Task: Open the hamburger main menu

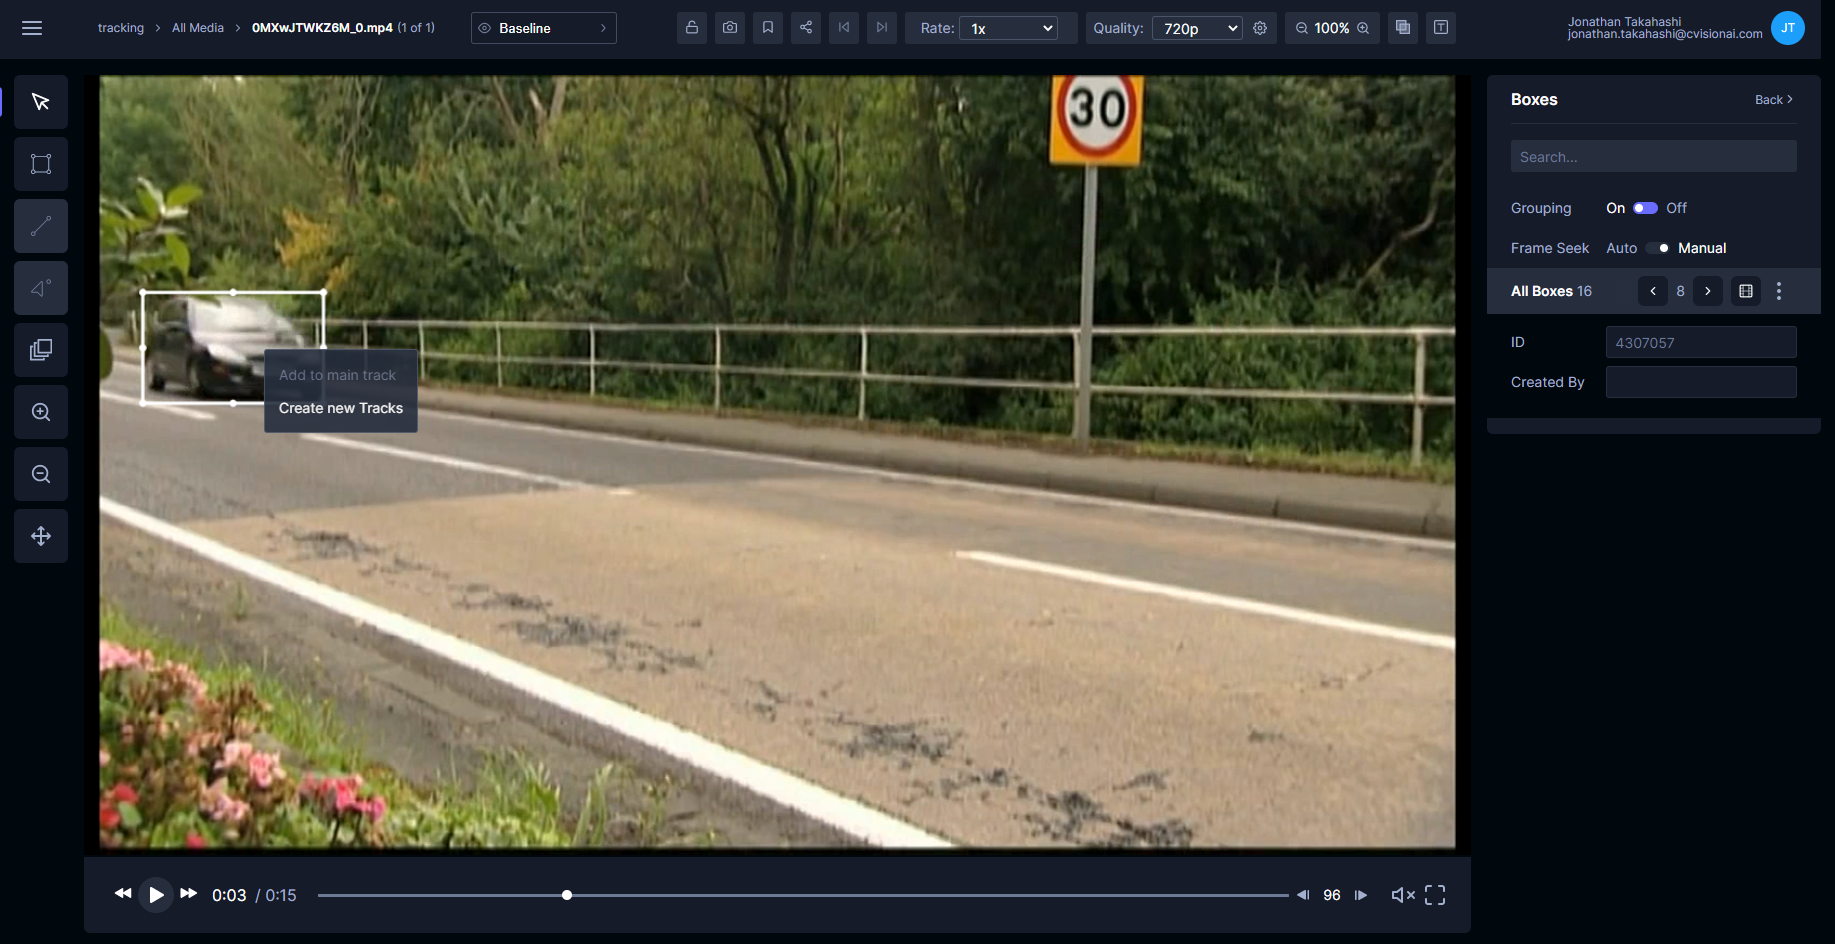Action: click(32, 28)
